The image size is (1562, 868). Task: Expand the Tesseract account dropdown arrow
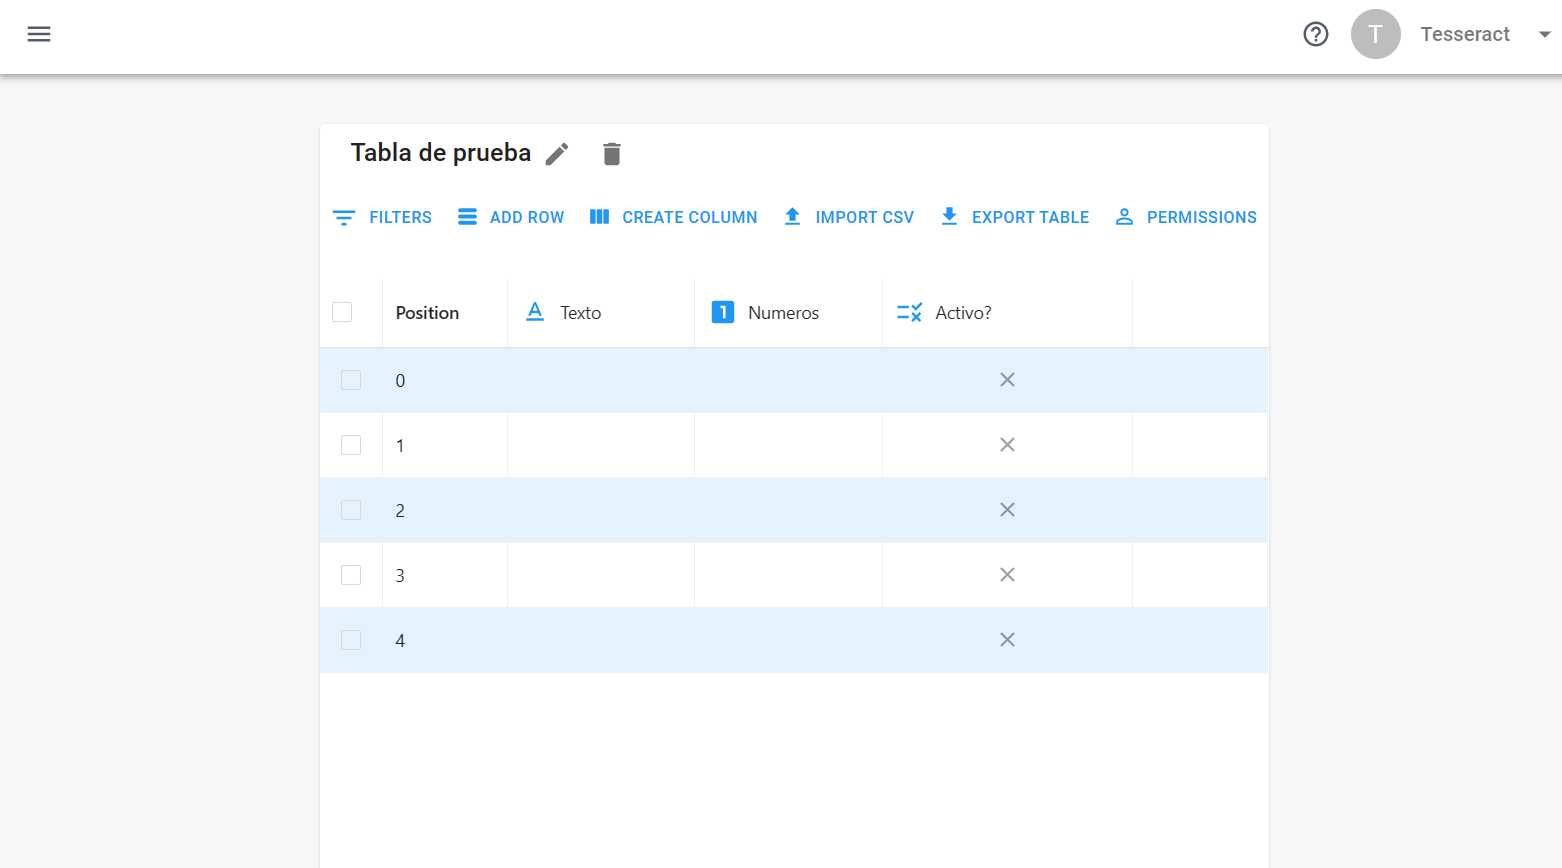[x=1544, y=34]
